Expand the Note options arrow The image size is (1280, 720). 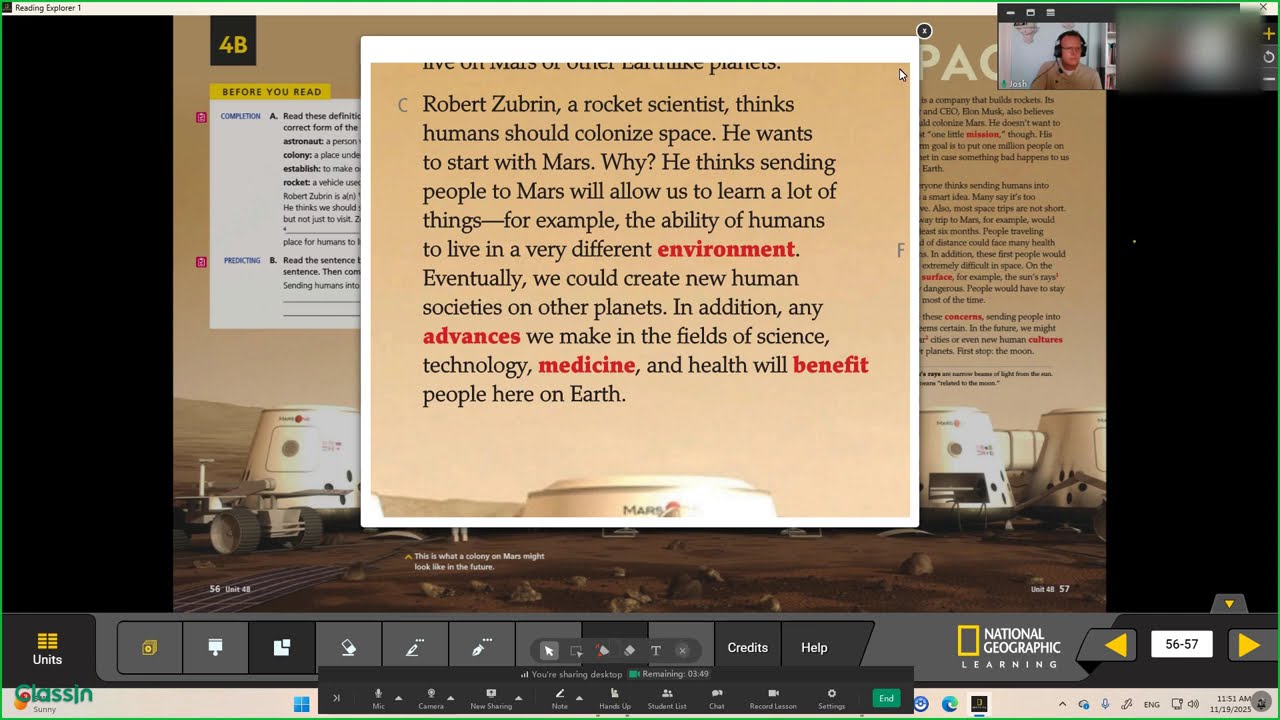[579, 698]
